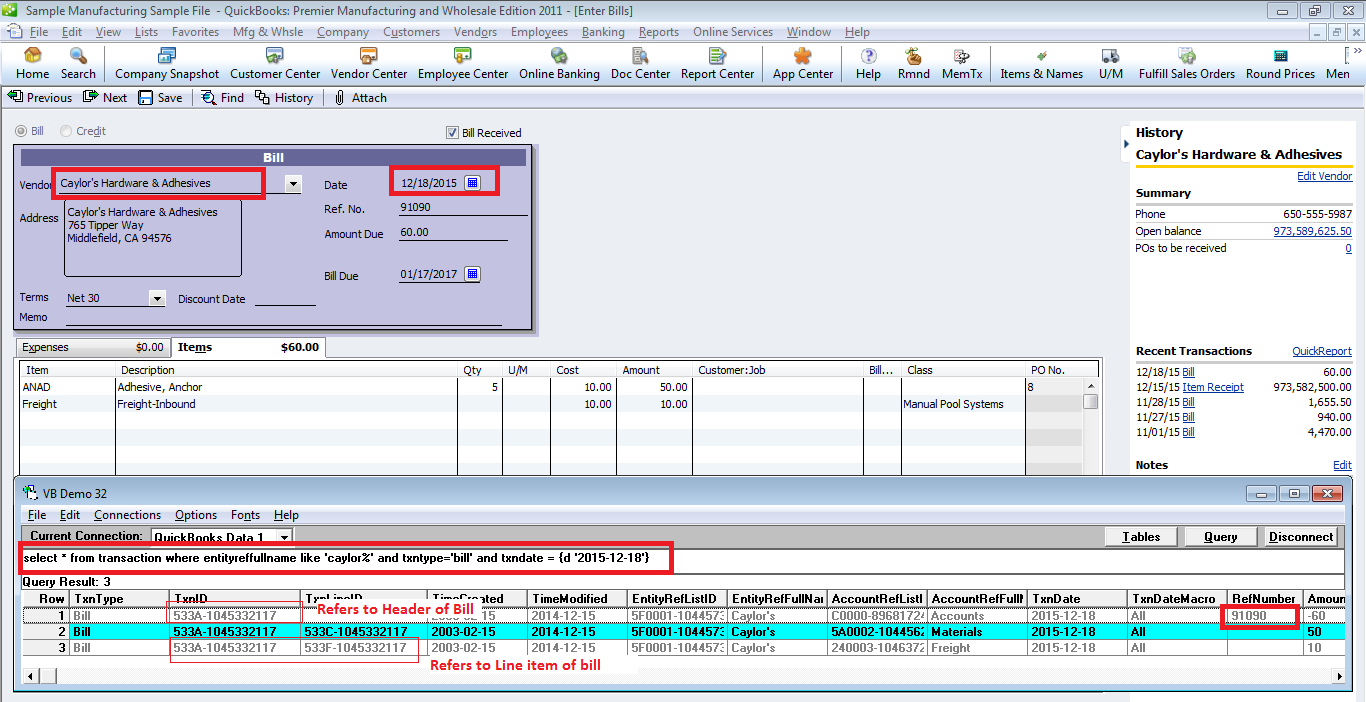Open the Customer Center
Screen dimensions: 1366x702
point(275,64)
